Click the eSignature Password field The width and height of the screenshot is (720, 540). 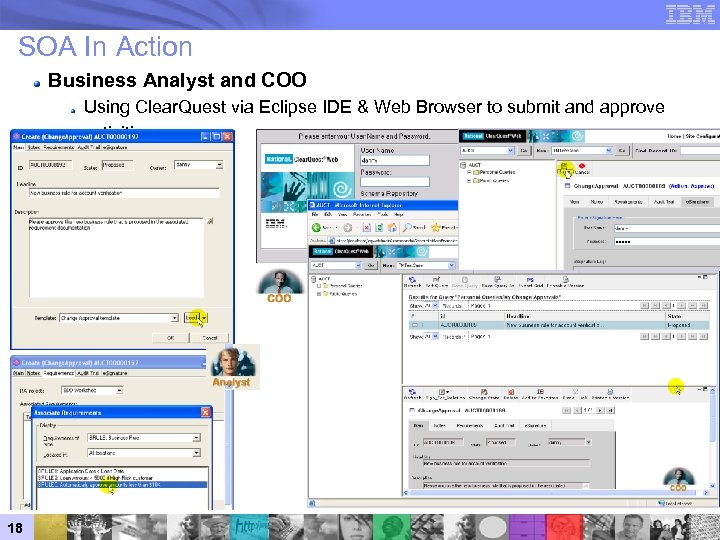[667, 242]
